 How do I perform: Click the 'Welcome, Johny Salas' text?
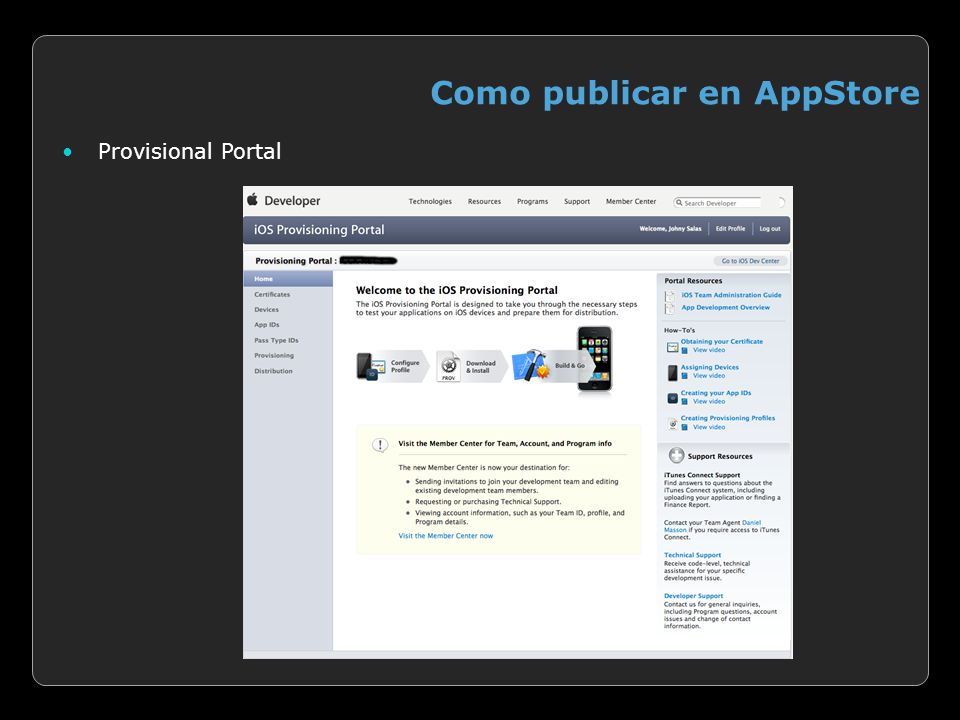click(x=670, y=228)
